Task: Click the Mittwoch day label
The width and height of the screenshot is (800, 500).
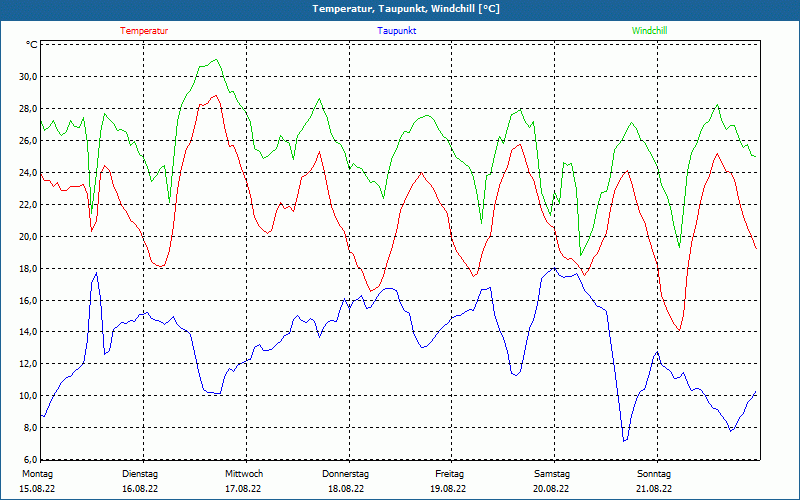Action: click(x=244, y=474)
